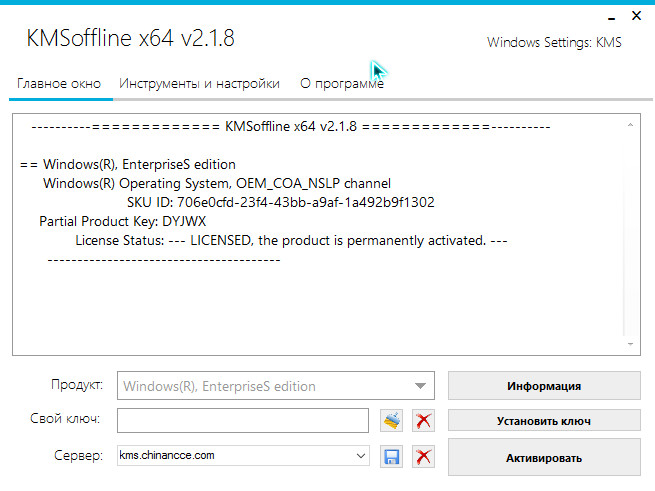The image size is (655, 491).
Task: Click red X next to Свой ключ field
Action: pos(423,421)
